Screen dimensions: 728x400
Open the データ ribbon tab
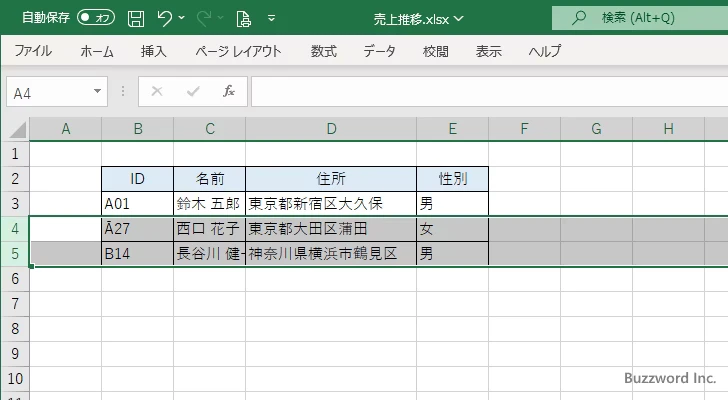(x=379, y=51)
